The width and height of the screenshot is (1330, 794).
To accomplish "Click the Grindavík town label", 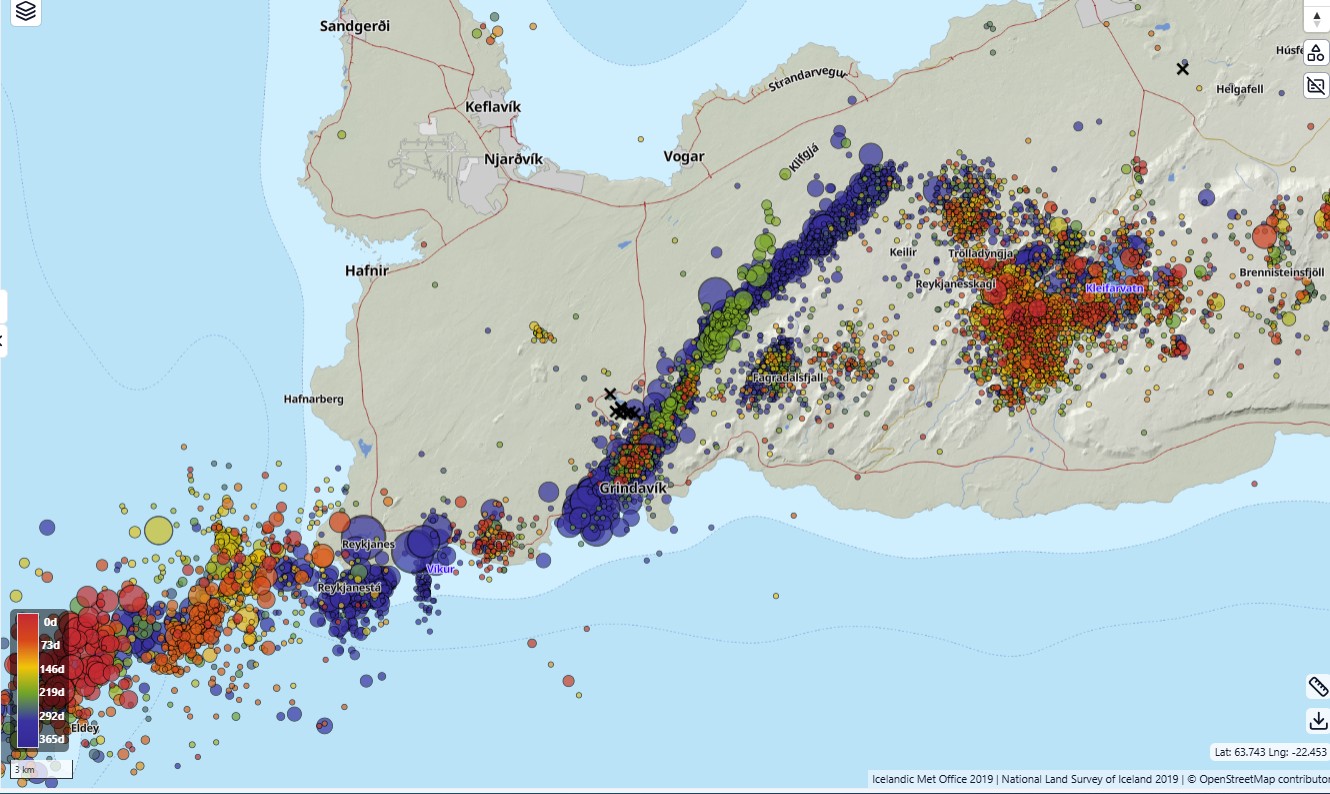I will [x=632, y=488].
